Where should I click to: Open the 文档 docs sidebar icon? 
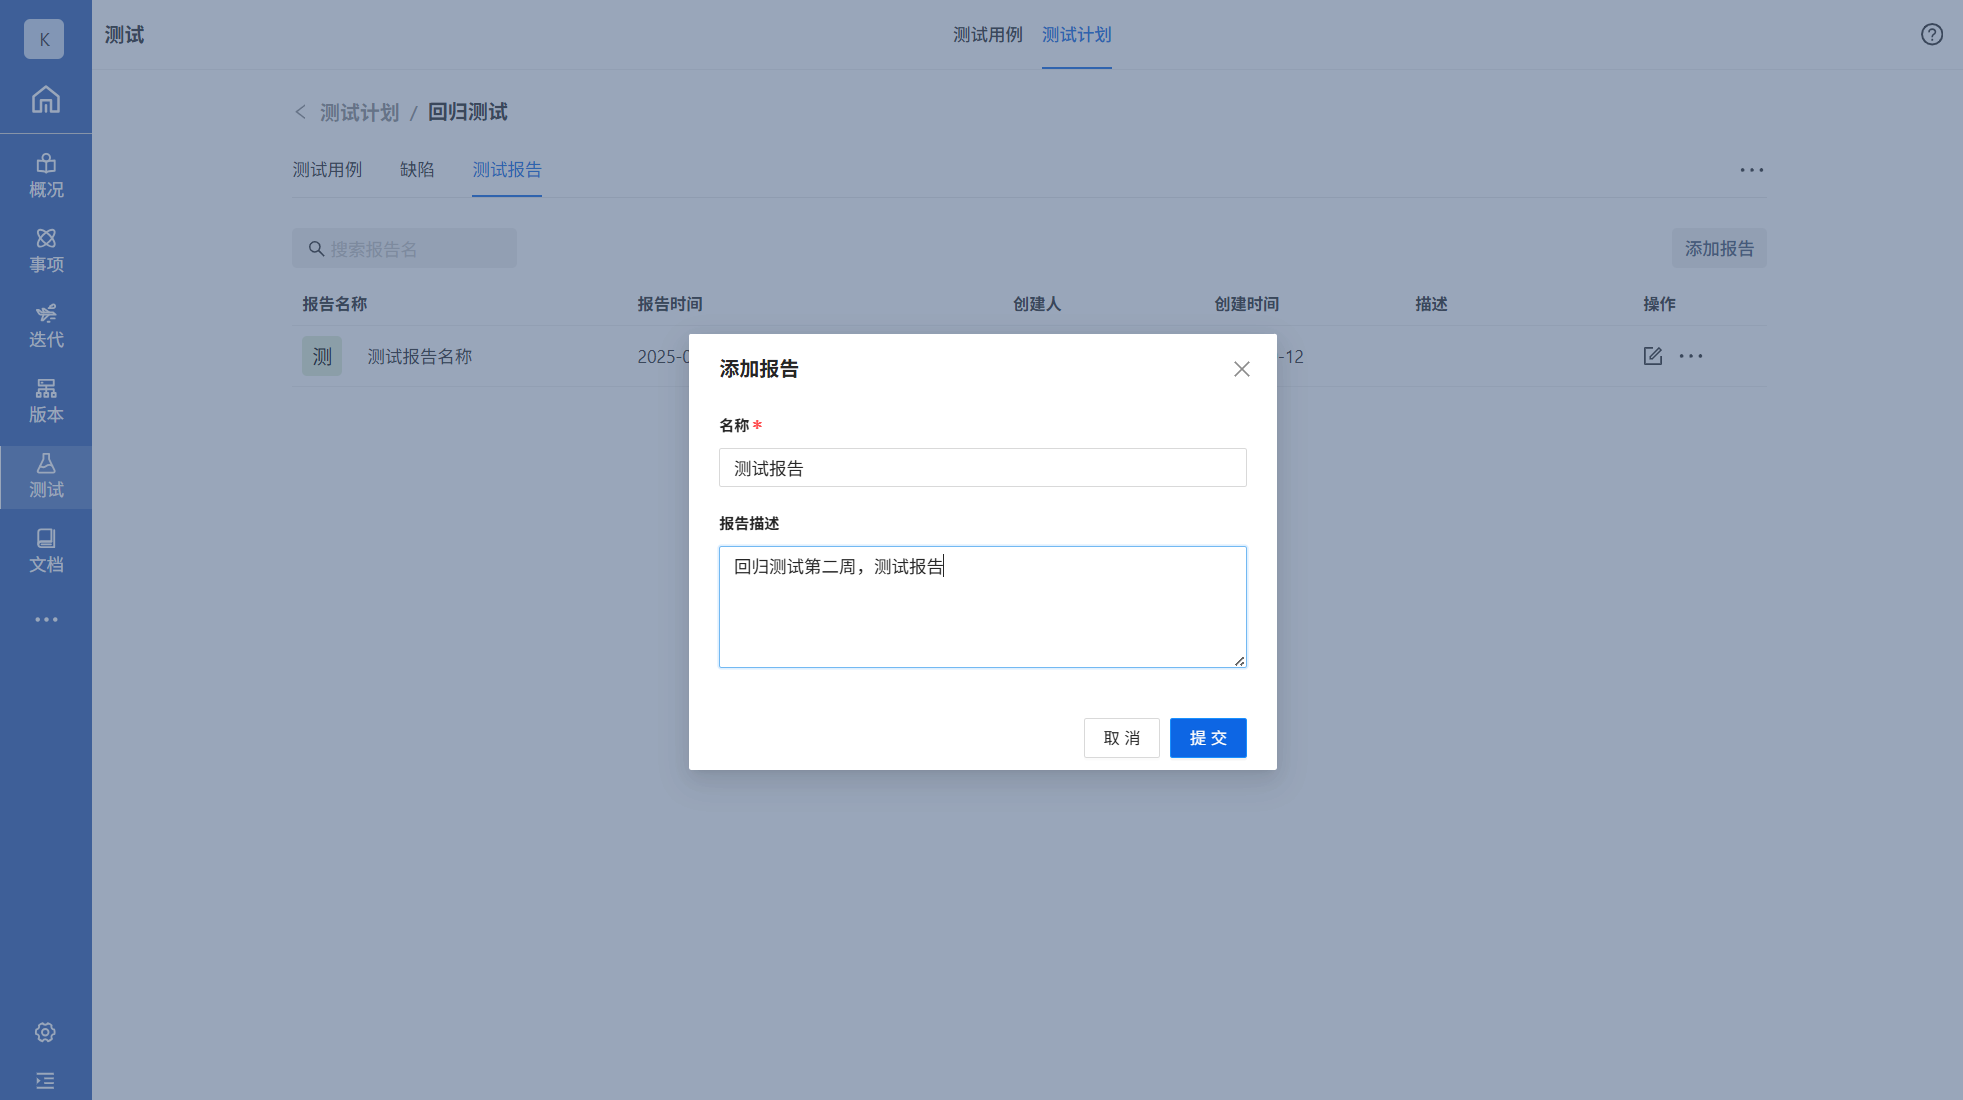(46, 550)
